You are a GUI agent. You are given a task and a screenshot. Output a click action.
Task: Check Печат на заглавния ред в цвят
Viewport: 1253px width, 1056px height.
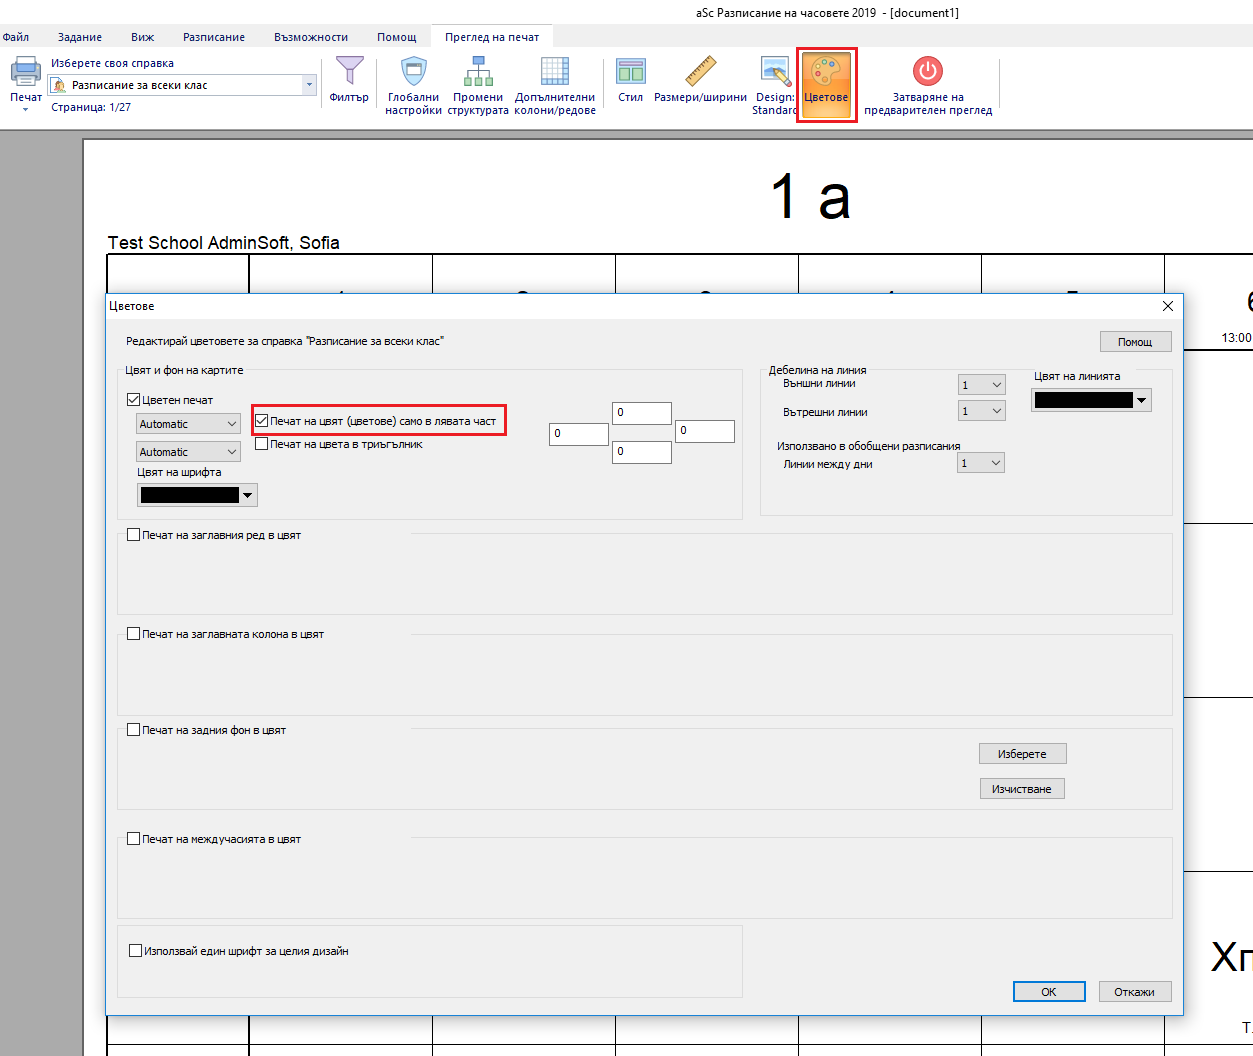point(134,535)
